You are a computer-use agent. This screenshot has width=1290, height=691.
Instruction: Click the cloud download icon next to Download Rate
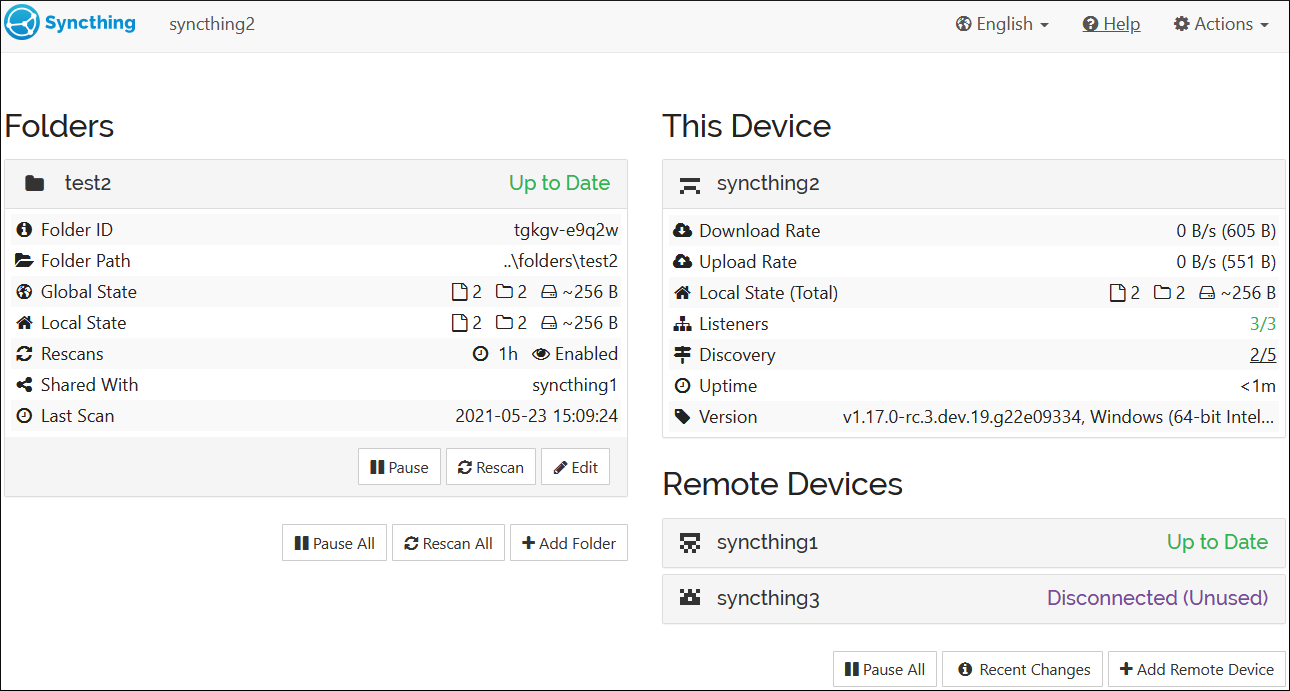click(683, 231)
